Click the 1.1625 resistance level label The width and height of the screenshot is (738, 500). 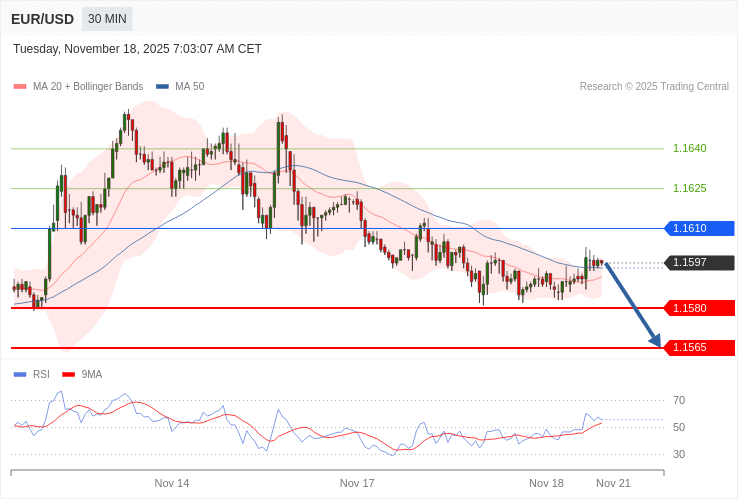690,188
